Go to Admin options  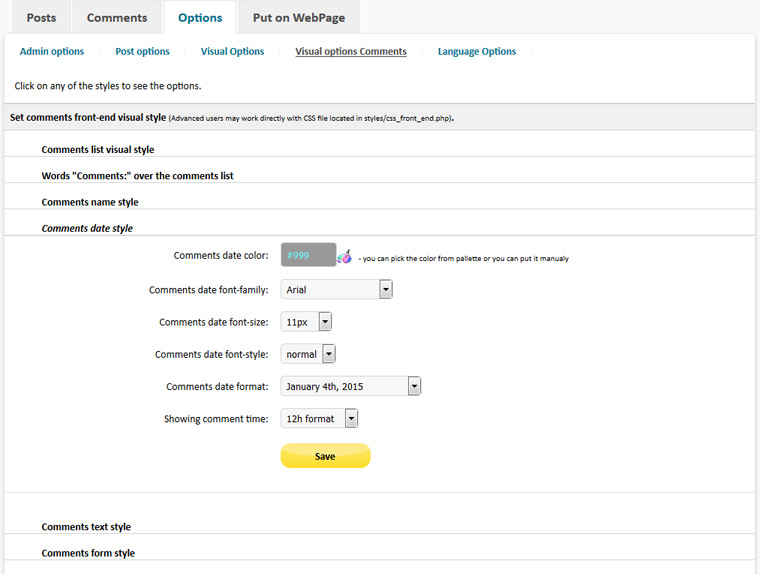(52, 51)
